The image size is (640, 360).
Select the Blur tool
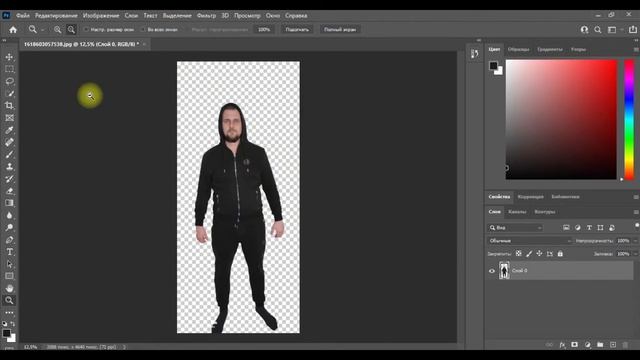click(x=9, y=215)
